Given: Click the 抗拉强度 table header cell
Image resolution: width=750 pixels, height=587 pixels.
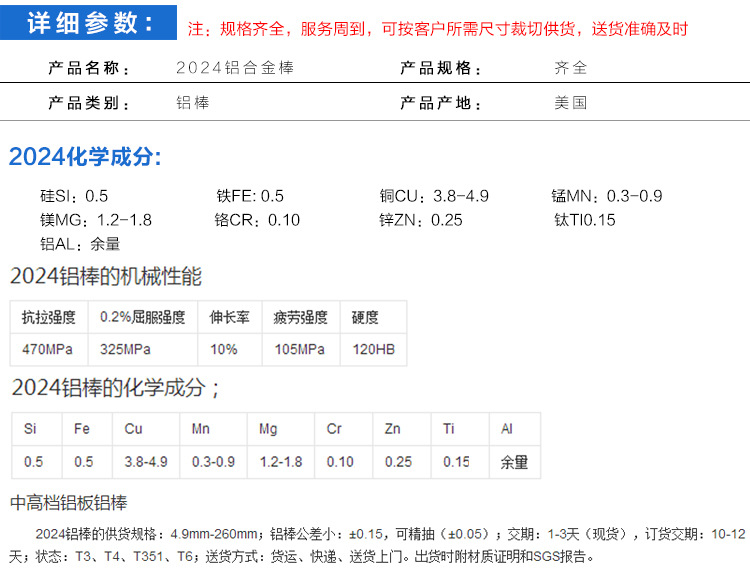Looking at the screenshot, I should pos(49,317).
